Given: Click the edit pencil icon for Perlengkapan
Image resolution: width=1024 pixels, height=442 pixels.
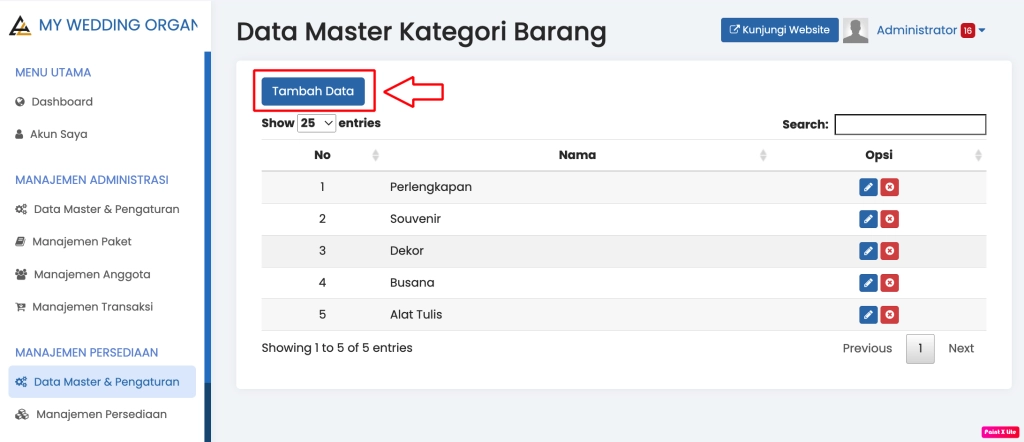Looking at the screenshot, I should click(x=868, y=187).
